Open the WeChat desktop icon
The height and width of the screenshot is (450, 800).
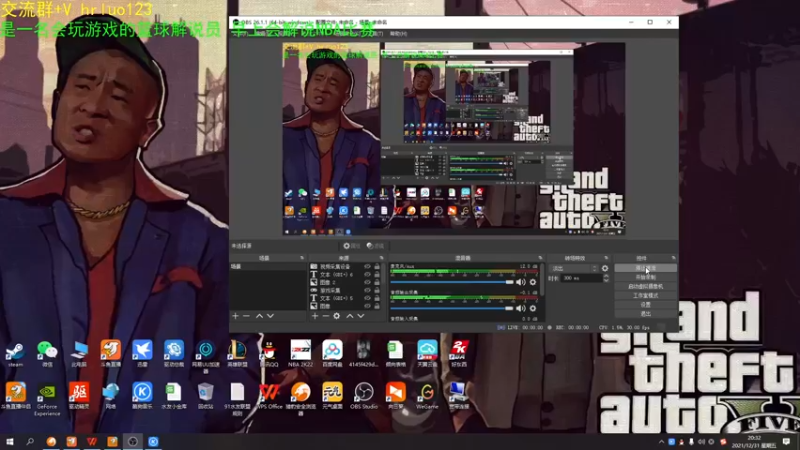tap(47, 354)
